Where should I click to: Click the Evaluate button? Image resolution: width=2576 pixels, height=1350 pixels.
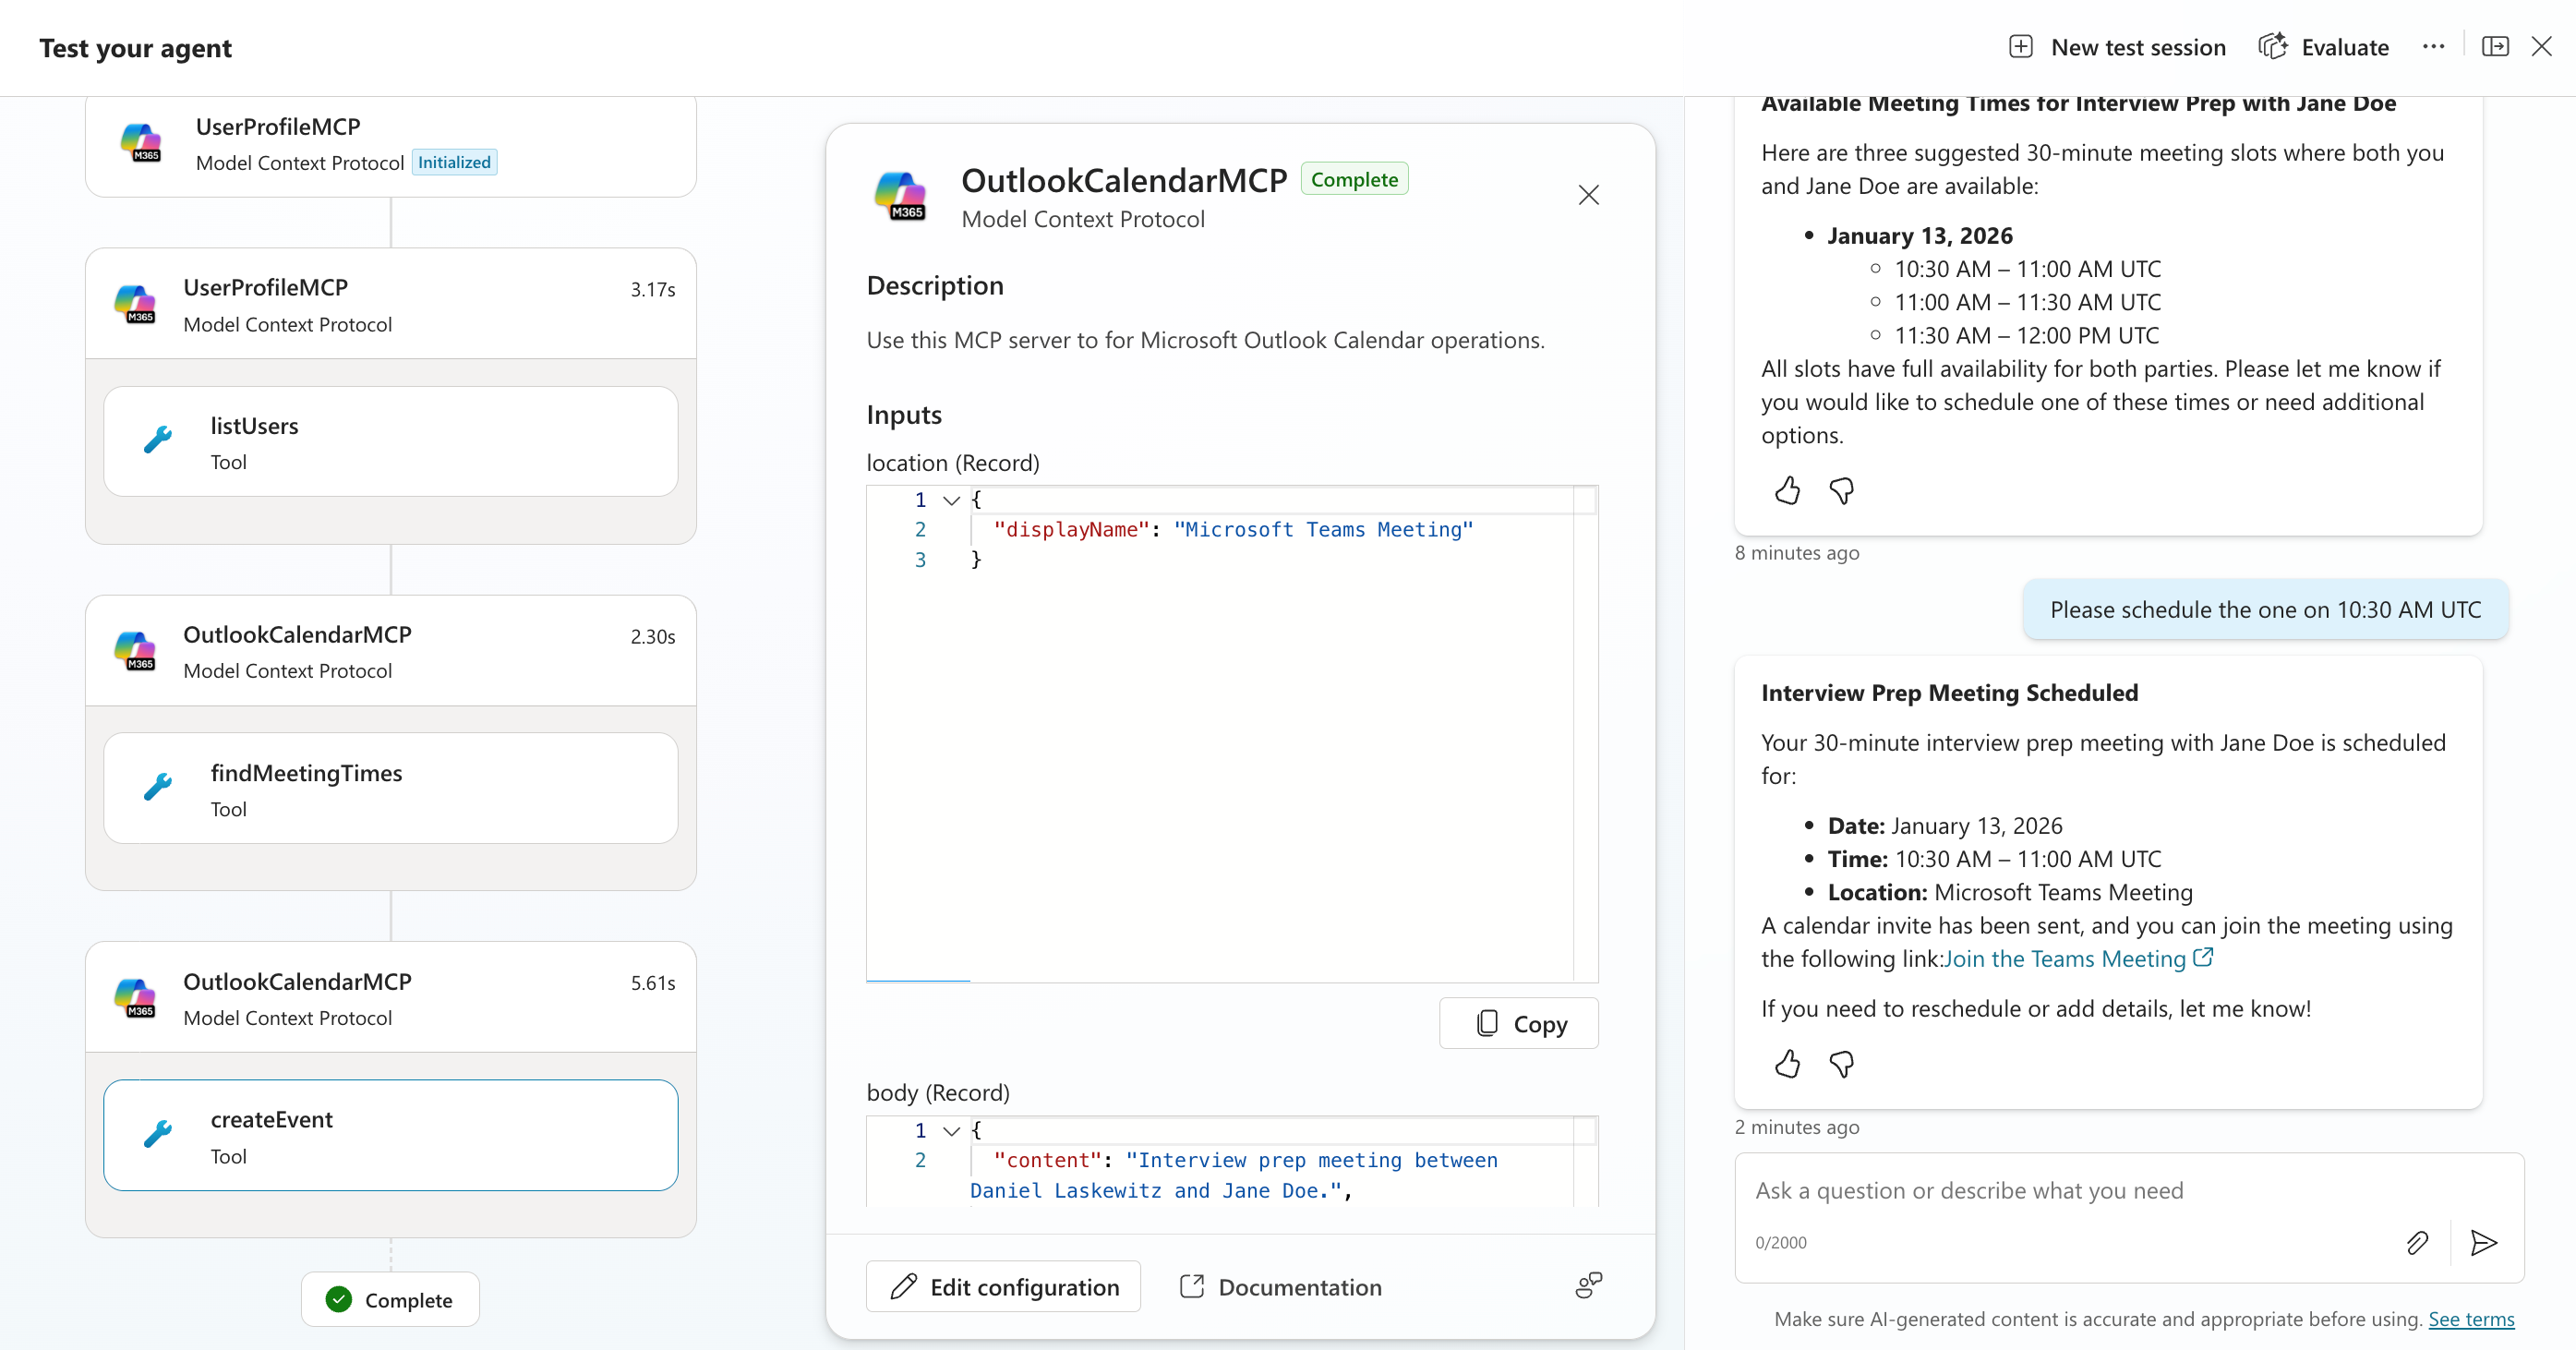pos(2324,47)
